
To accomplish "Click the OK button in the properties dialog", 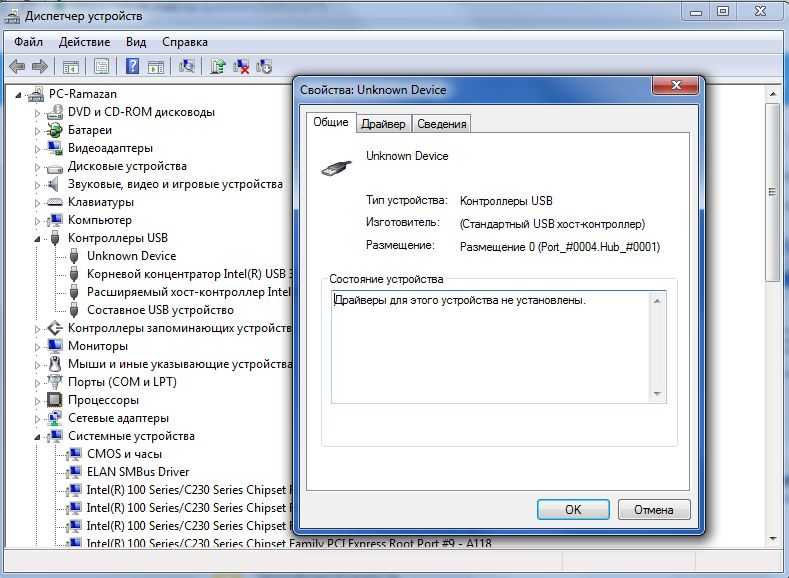I will [x=573, y=510].
